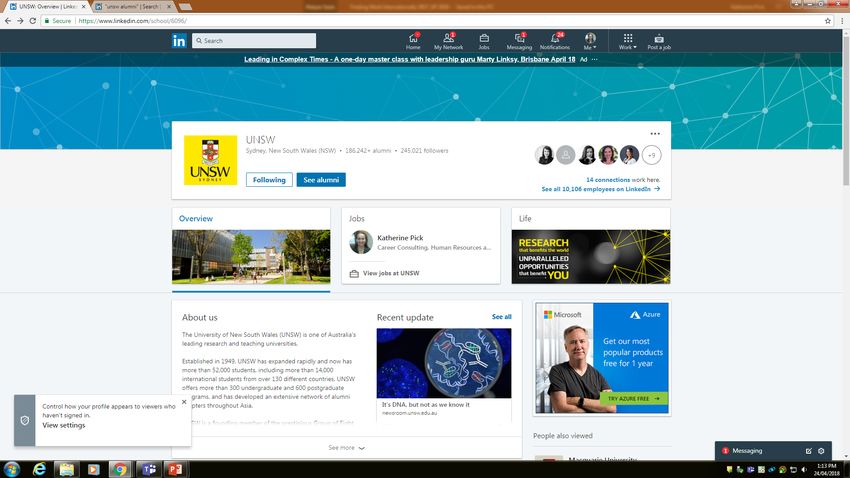The image size is (850, 478).
Task: Go forward in Chrome
Action: (20, 21)
